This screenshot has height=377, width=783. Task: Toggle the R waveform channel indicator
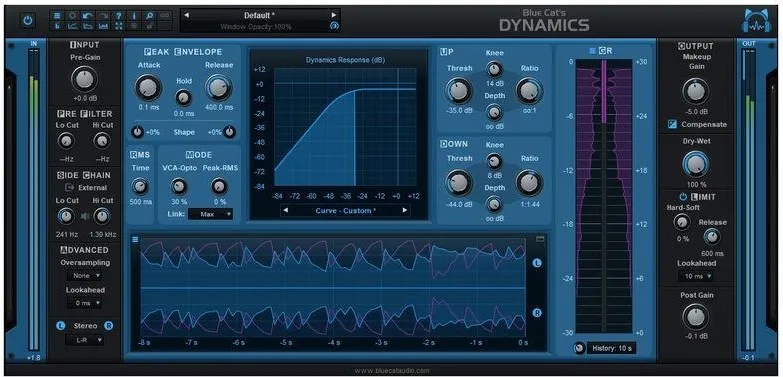pyautogui.click(x=537, y=313)
